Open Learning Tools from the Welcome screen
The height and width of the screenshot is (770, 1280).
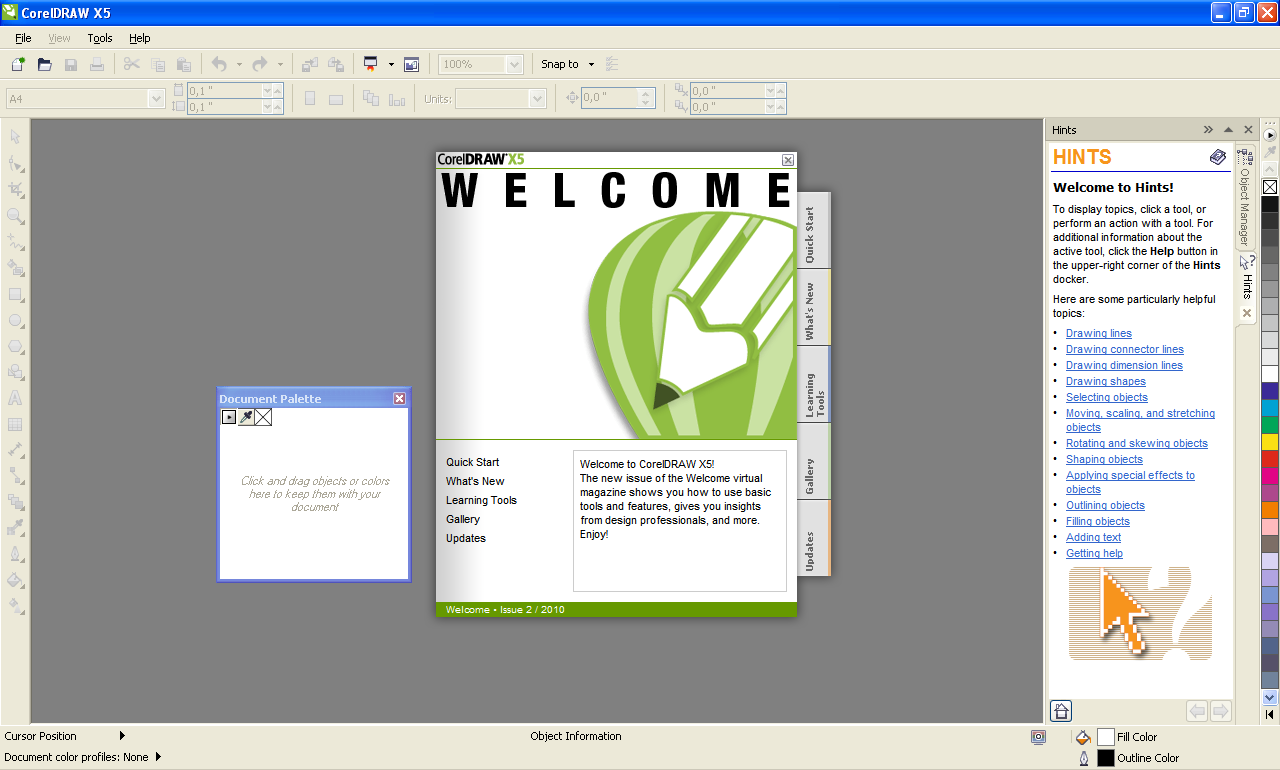click(x=481, y=500)
